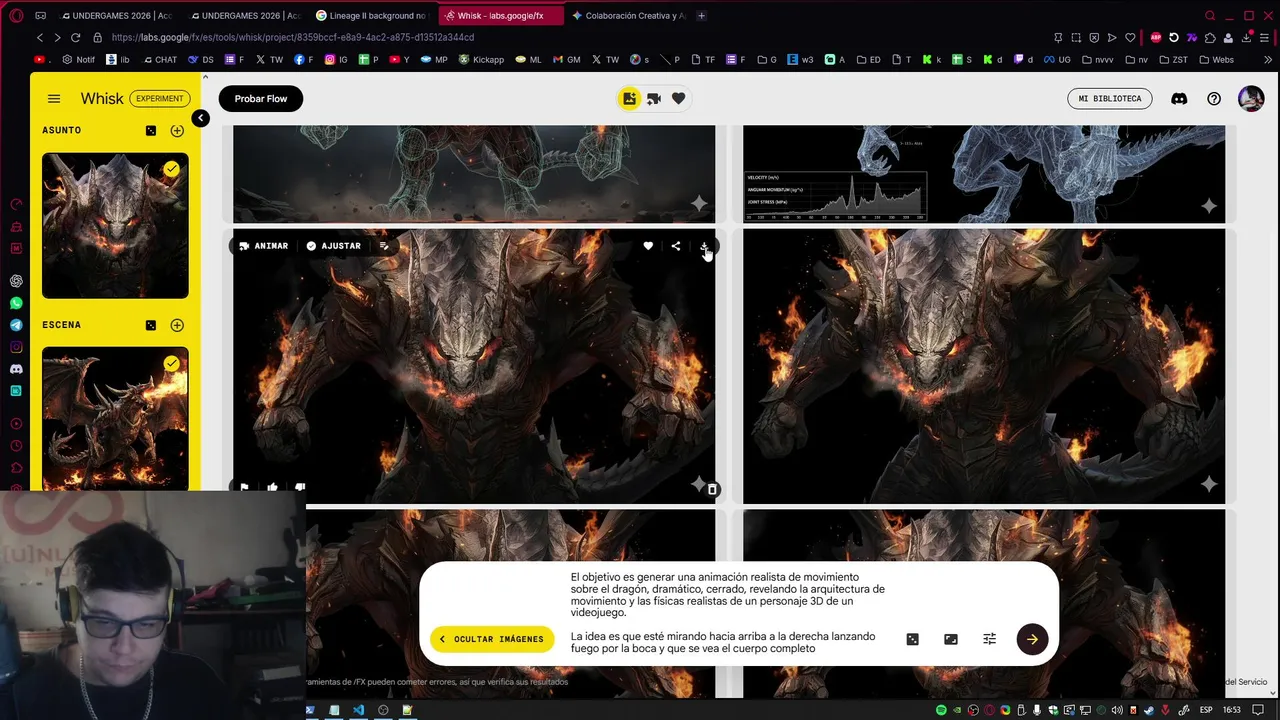
Task: Switch to first UNDERGAMES 2026 tab
Action: click(117, 16)
